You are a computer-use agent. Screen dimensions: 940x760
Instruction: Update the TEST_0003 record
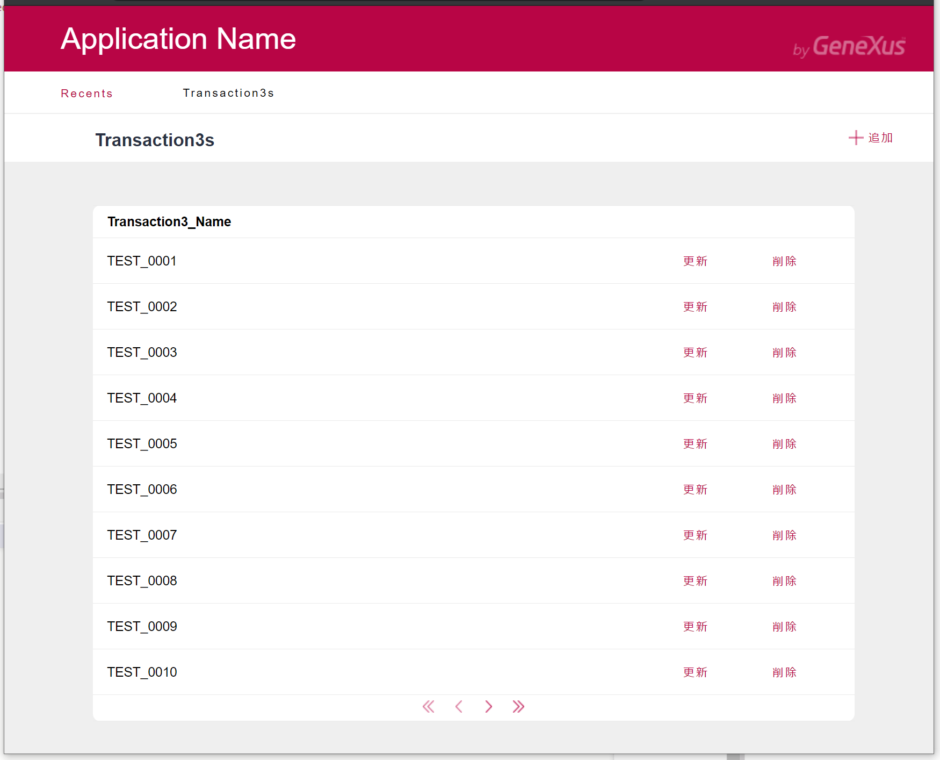click(695, 353)
